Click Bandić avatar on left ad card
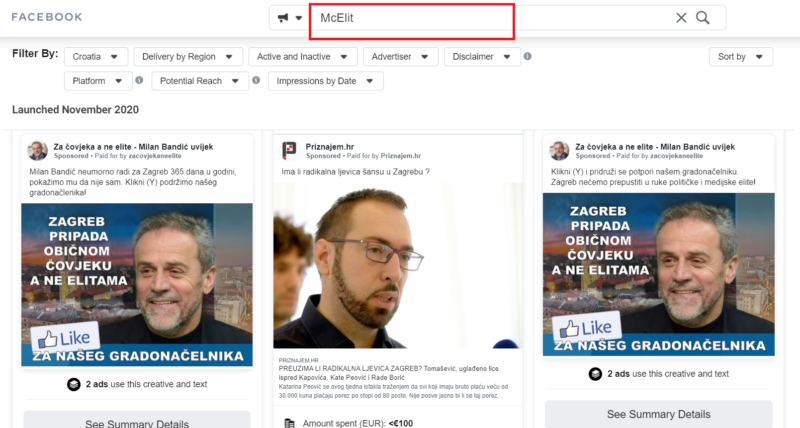 [38, 150]
